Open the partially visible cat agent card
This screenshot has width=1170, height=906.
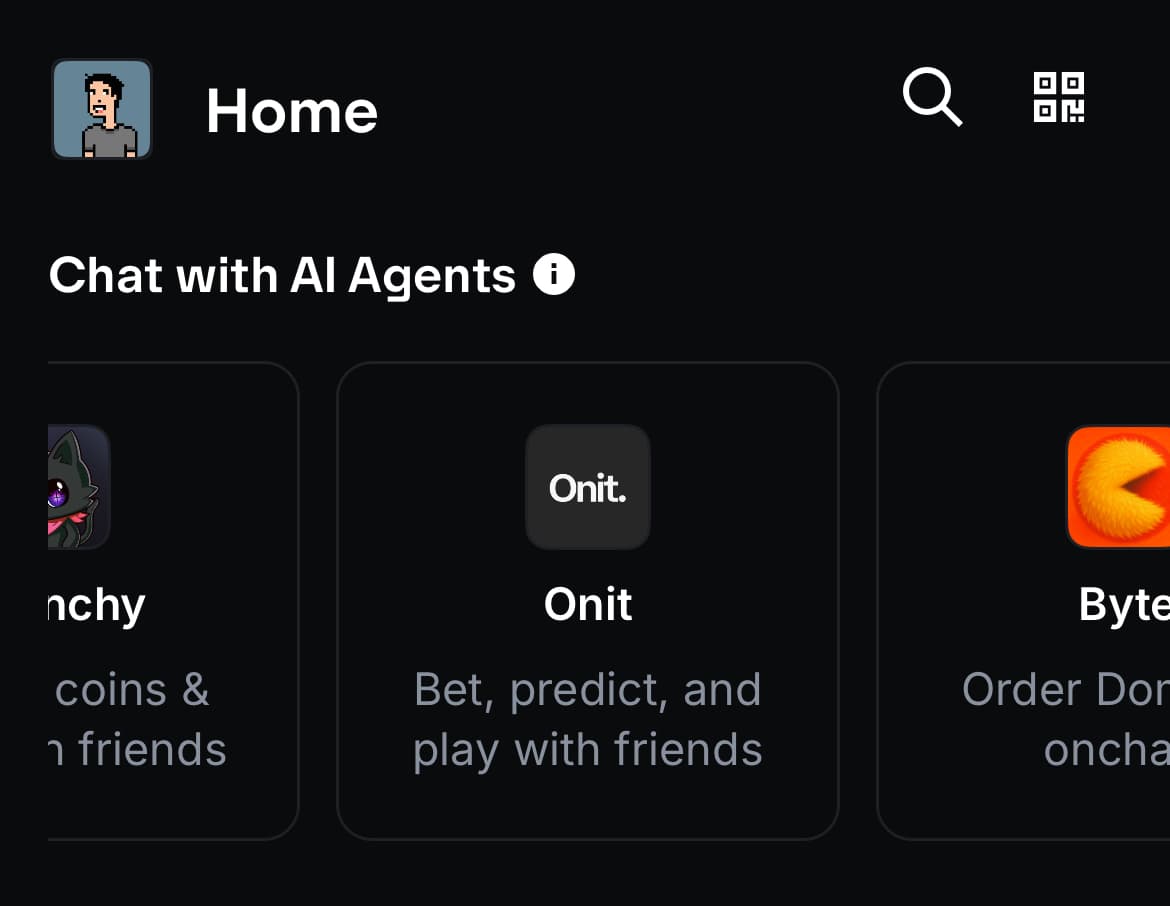[173, 602]
